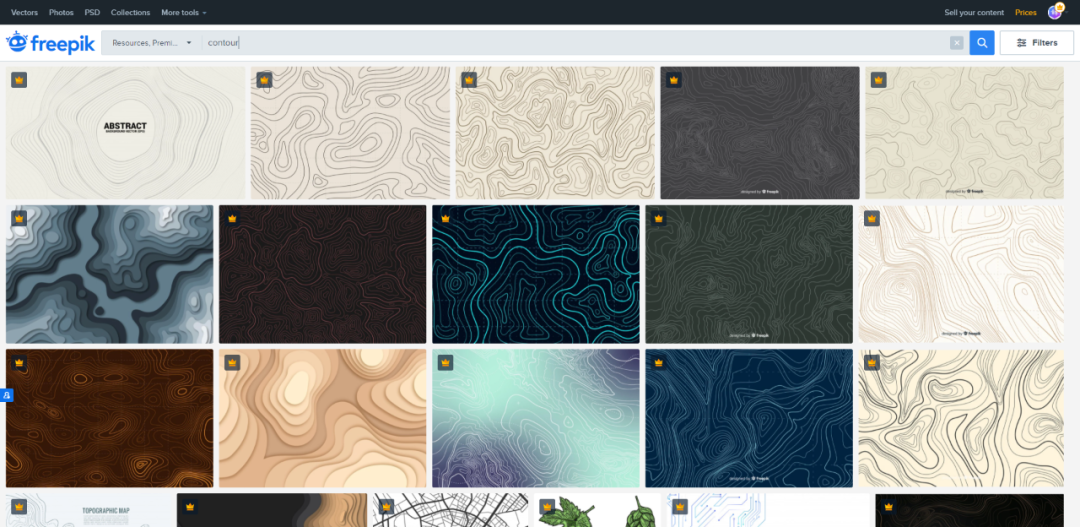Open the mint and purple gradient contour thumbnail
The image size is (1080, 527).
click(536, 418)
